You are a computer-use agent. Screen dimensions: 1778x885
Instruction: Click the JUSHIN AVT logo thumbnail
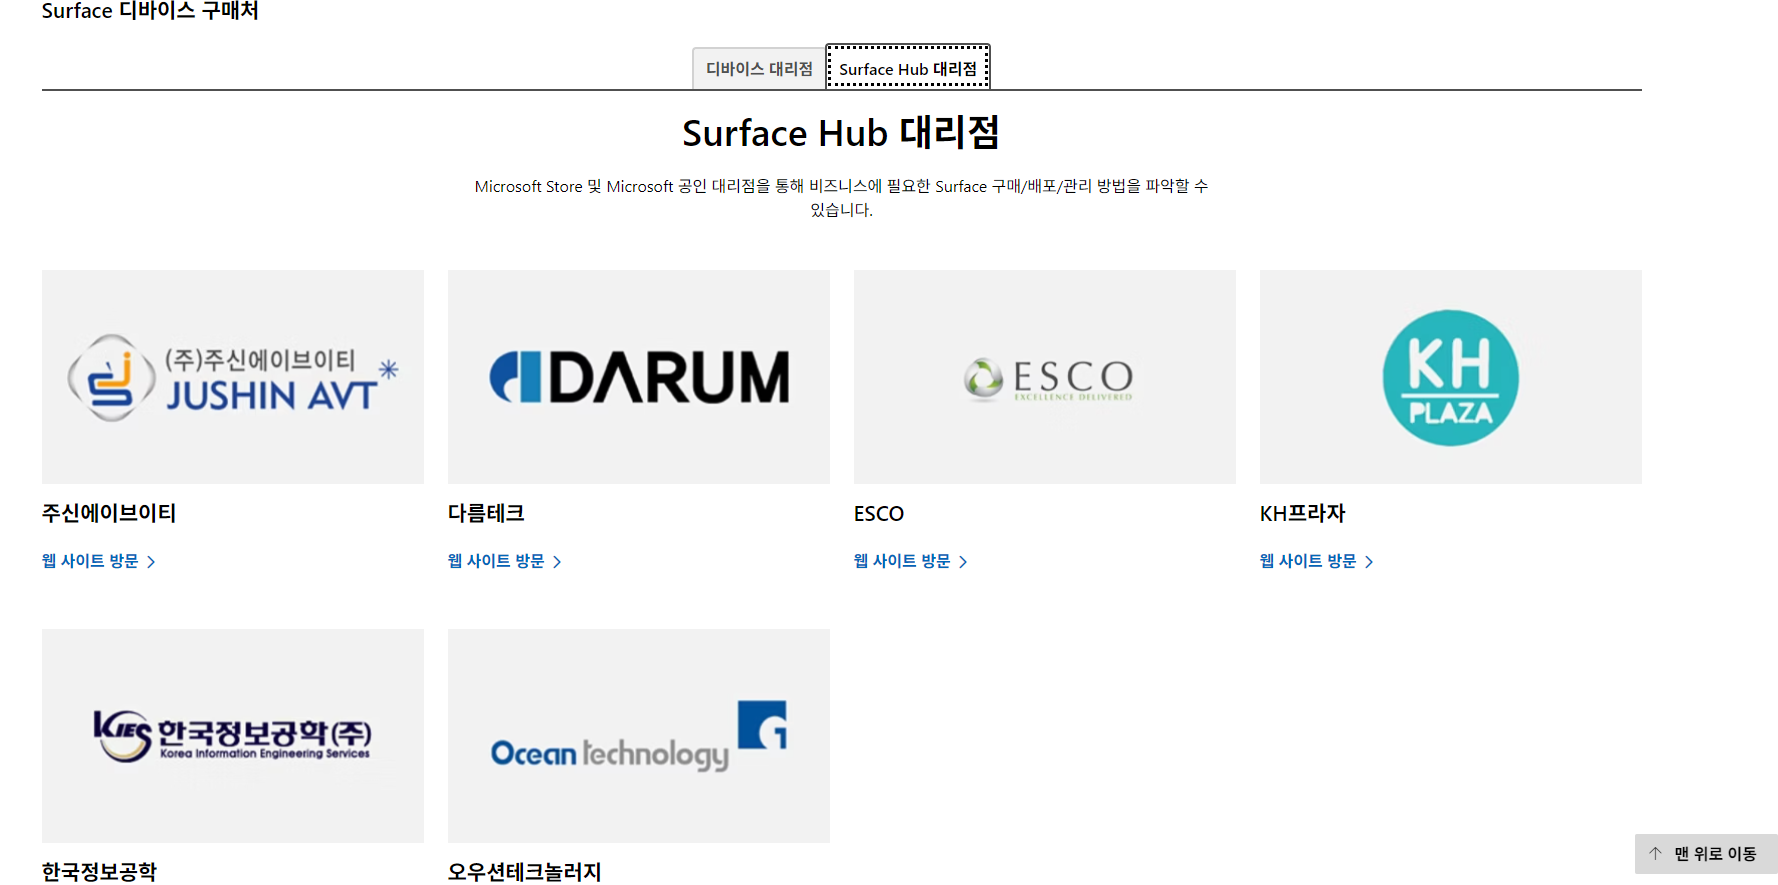pos(233,377)
